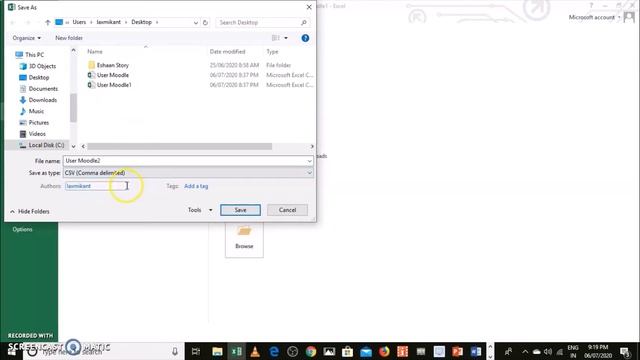
Task: Click the File name input field
Action: click(185, 161)
